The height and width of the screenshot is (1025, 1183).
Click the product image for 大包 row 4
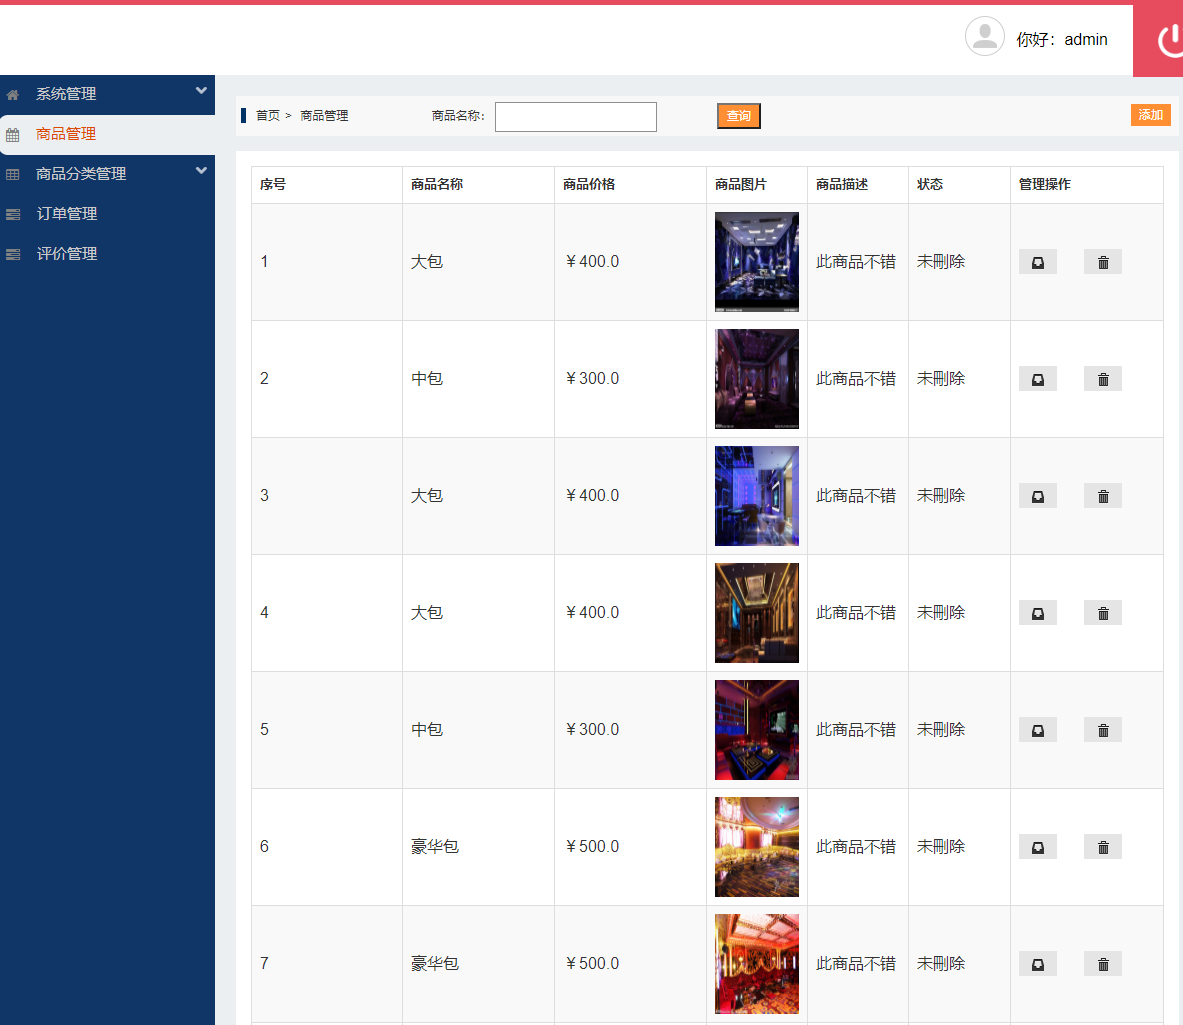[756, 612]
